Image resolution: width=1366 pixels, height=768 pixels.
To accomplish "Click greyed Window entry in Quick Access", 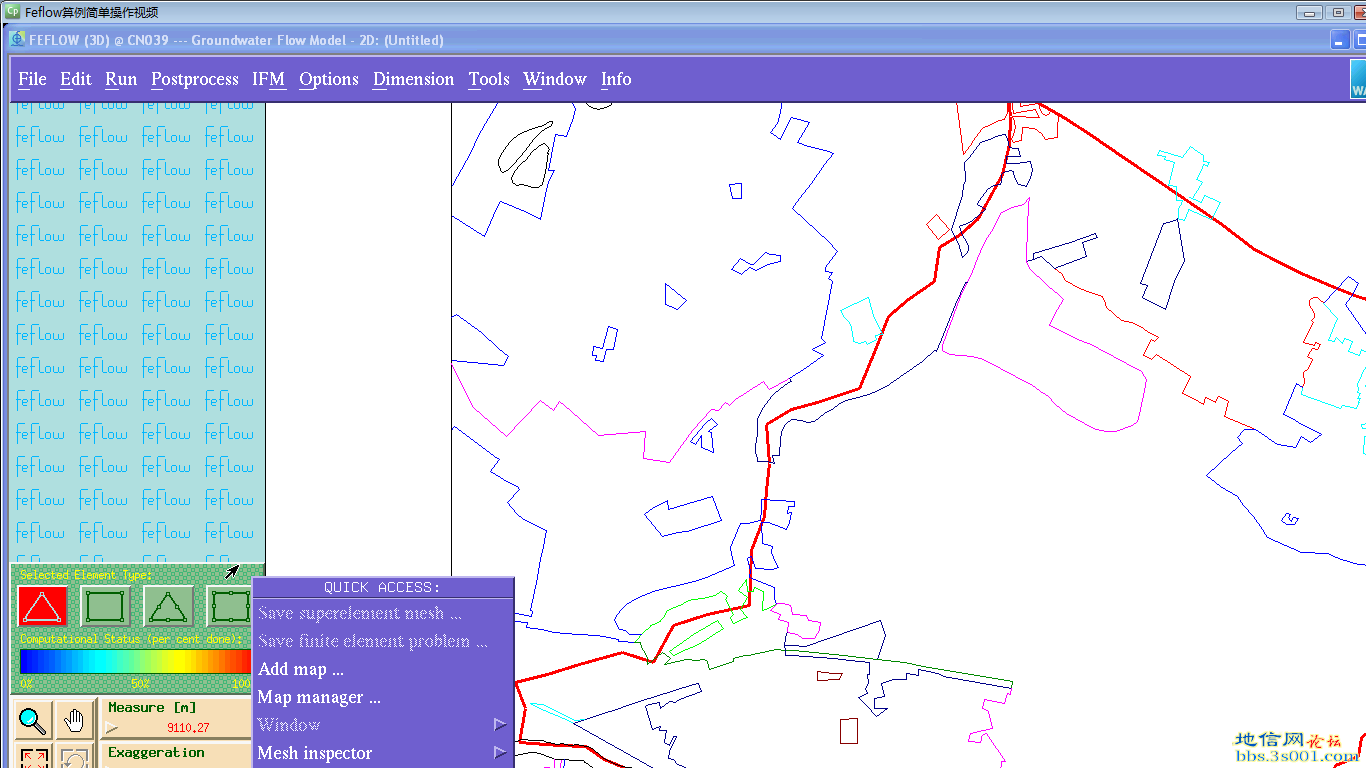I will coord(383,725).
